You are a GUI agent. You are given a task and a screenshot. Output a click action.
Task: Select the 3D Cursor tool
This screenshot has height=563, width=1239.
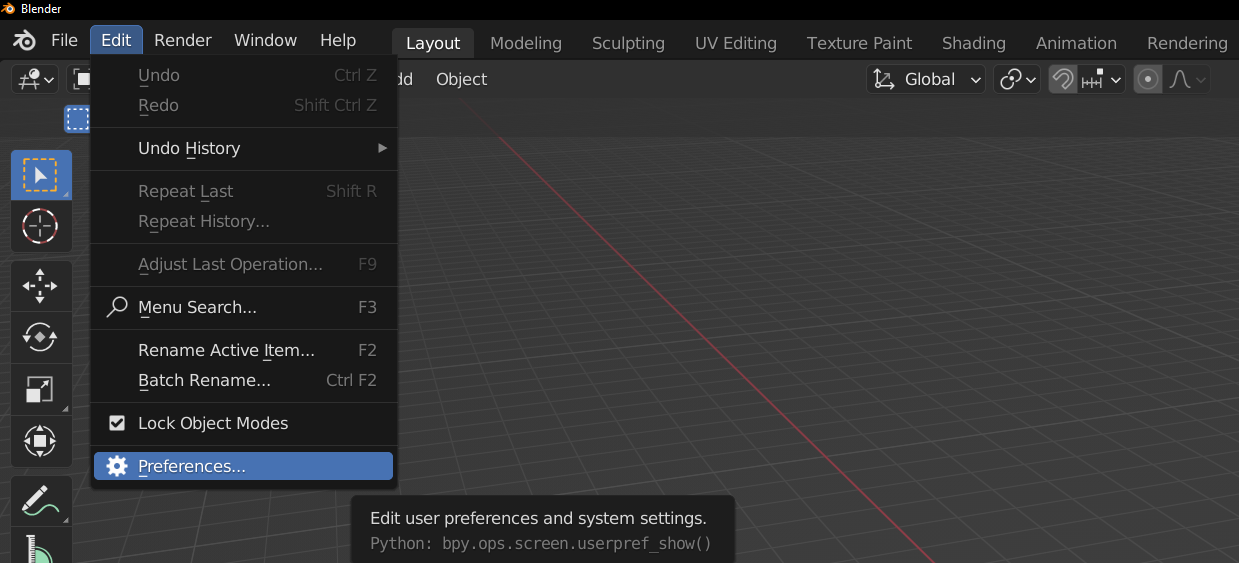(x=41, y=226)
